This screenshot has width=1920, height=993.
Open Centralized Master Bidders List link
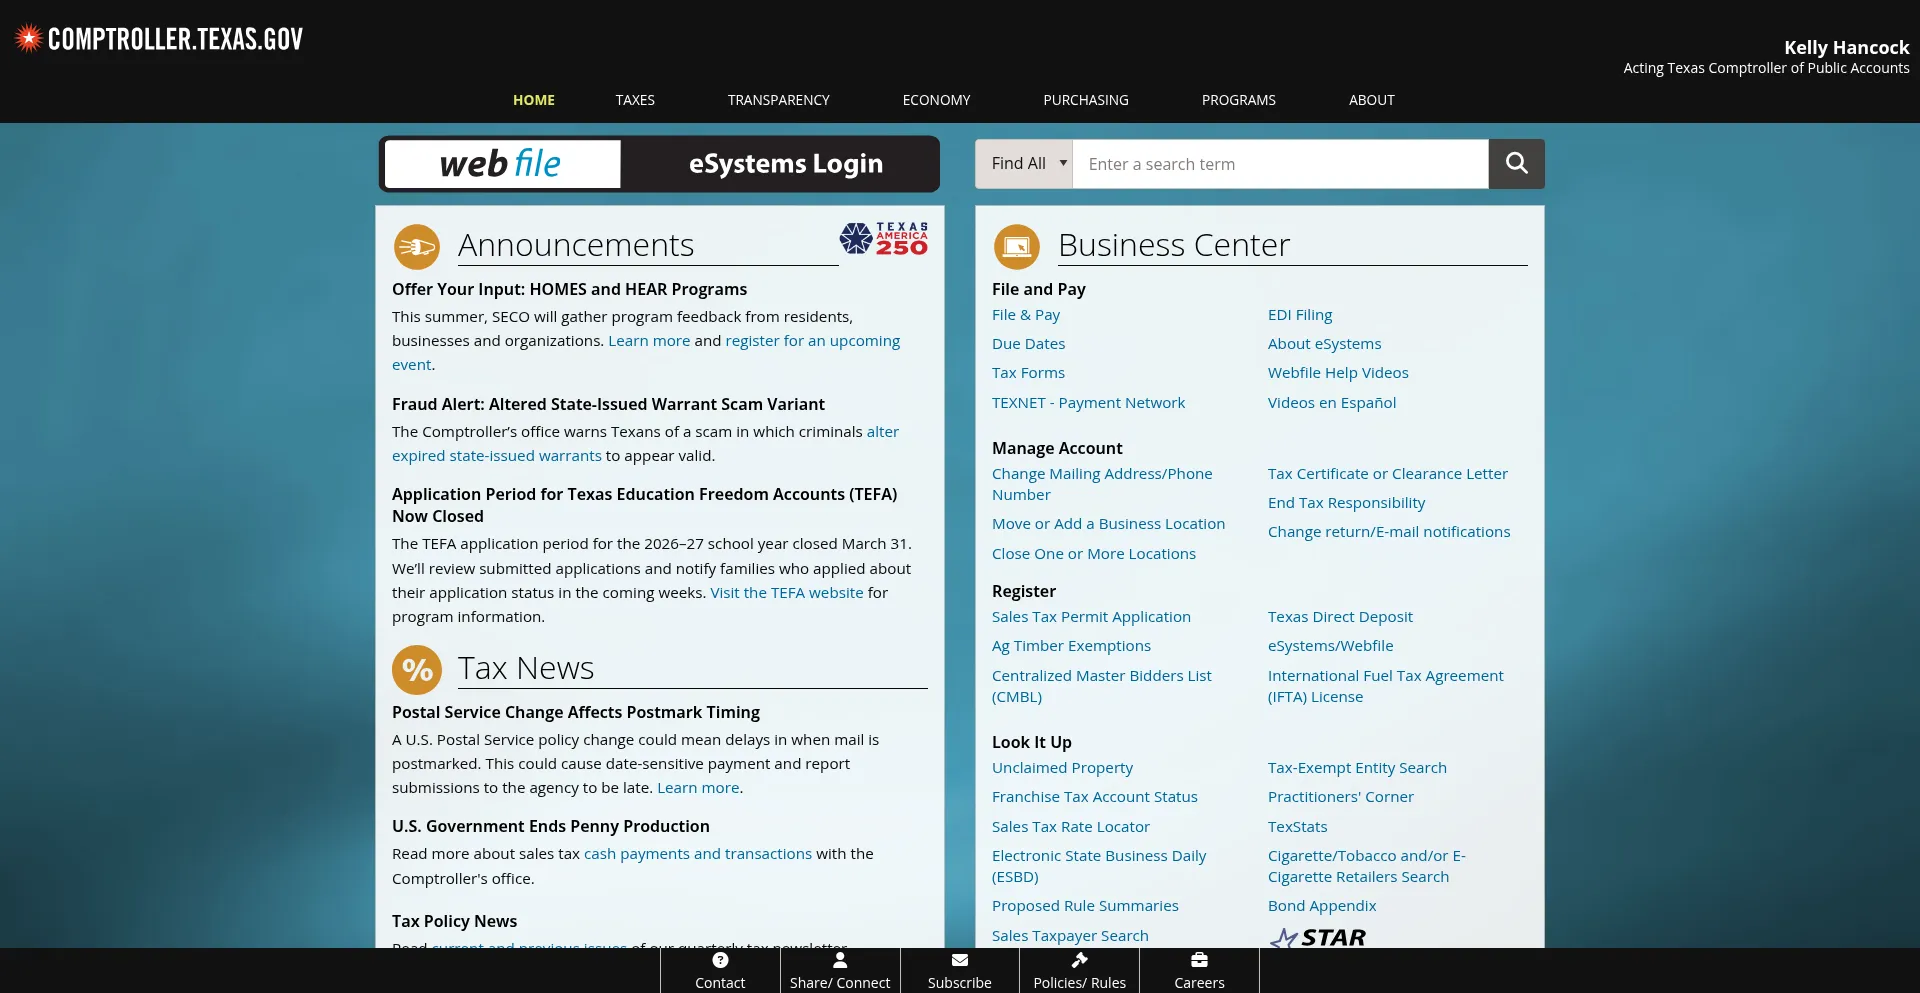(1102, 686)
